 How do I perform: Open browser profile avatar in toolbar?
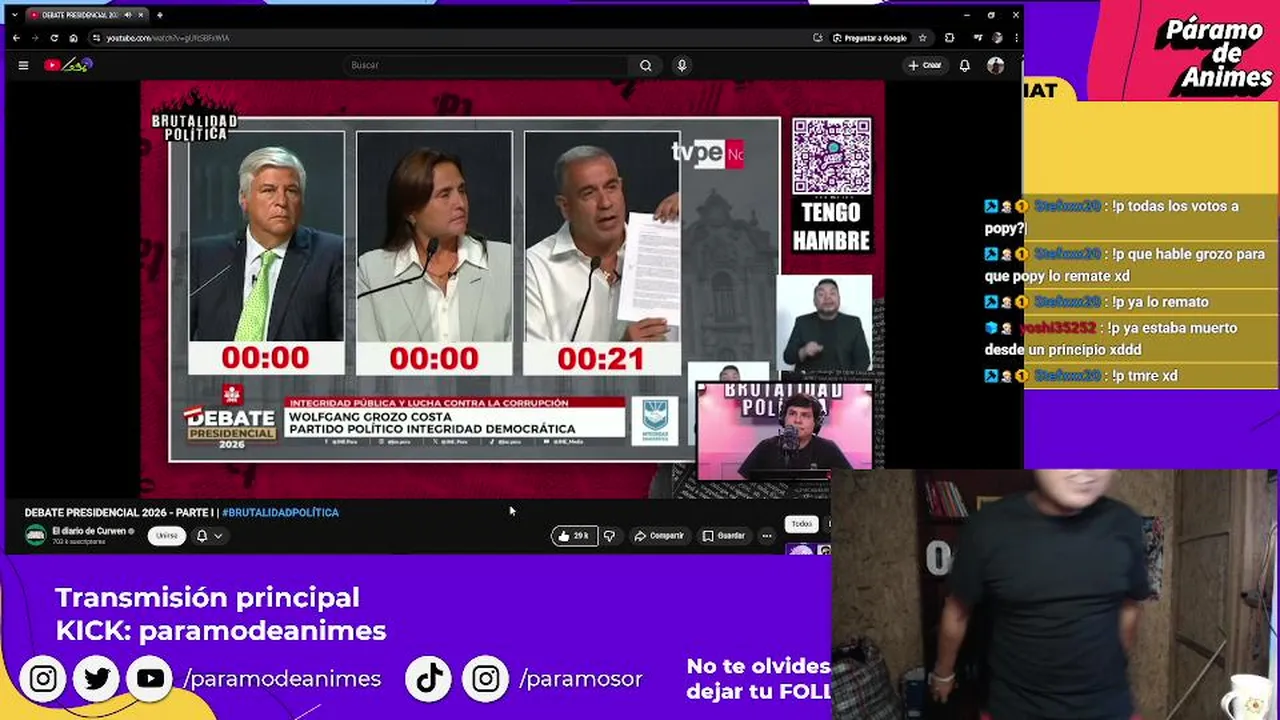point(997,38)
